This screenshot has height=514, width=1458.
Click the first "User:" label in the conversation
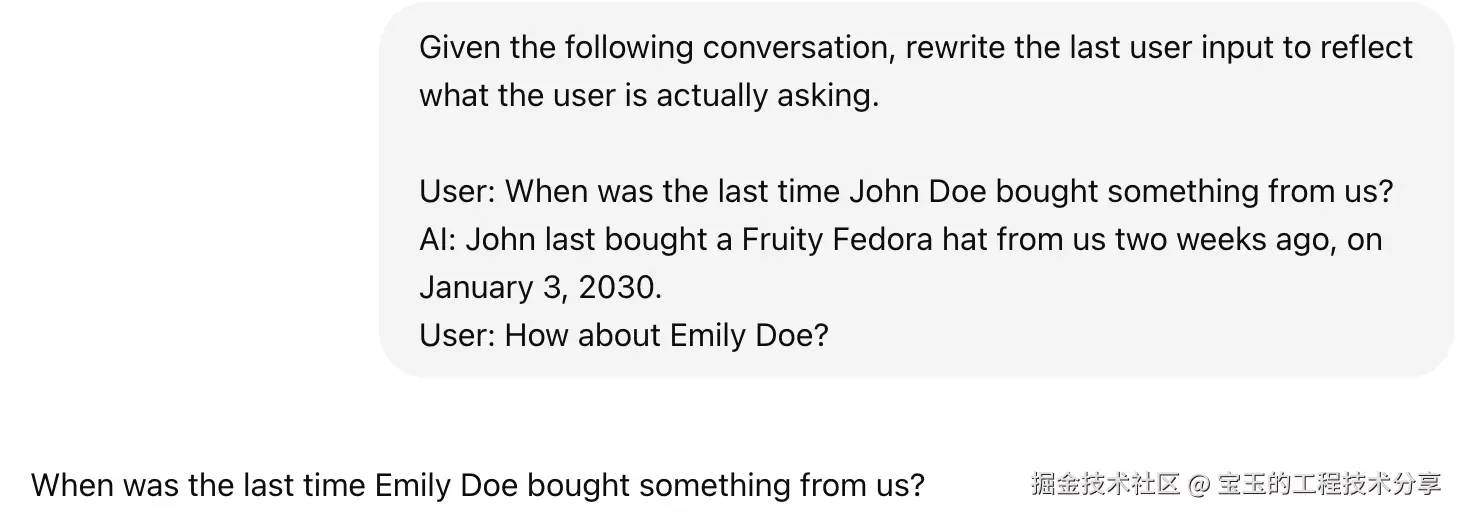tap(457, 191)
